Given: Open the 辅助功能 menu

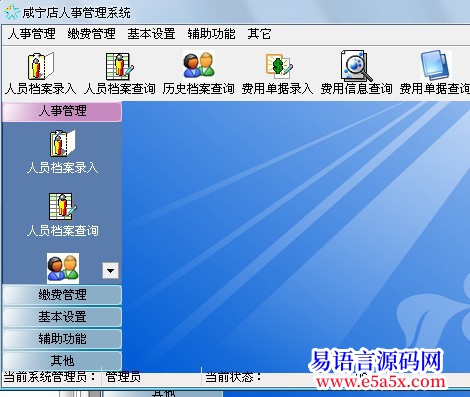Looking at the screenshot, I should (x=211, y=34).
